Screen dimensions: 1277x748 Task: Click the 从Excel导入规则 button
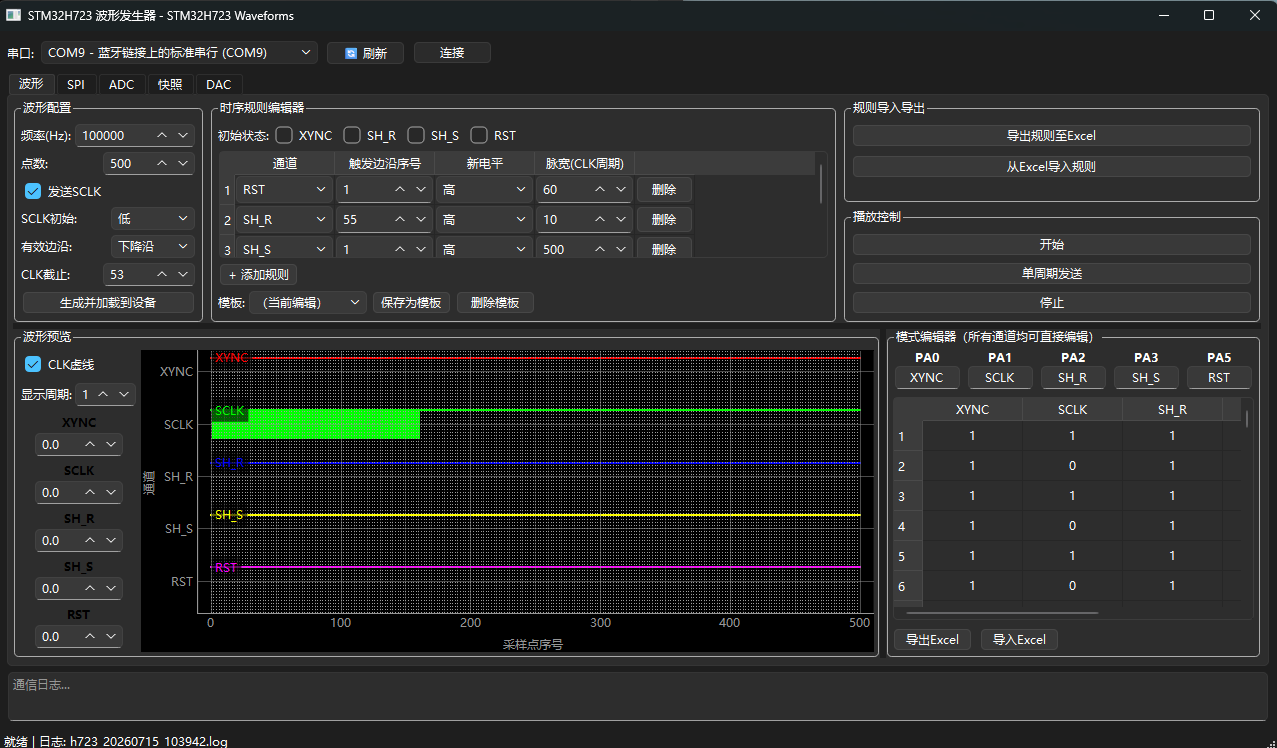(x=1051, y=166)
